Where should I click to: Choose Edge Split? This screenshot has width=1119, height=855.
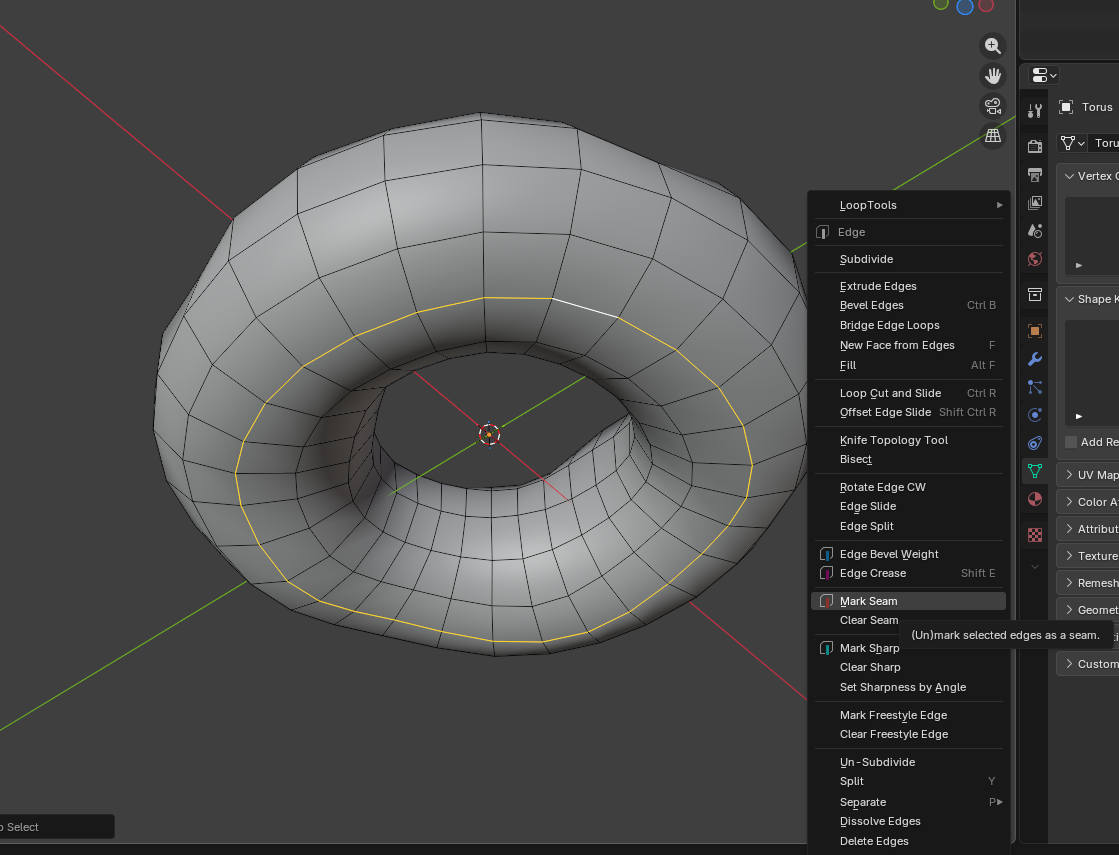pyautogui.click(x=908, y=526)
